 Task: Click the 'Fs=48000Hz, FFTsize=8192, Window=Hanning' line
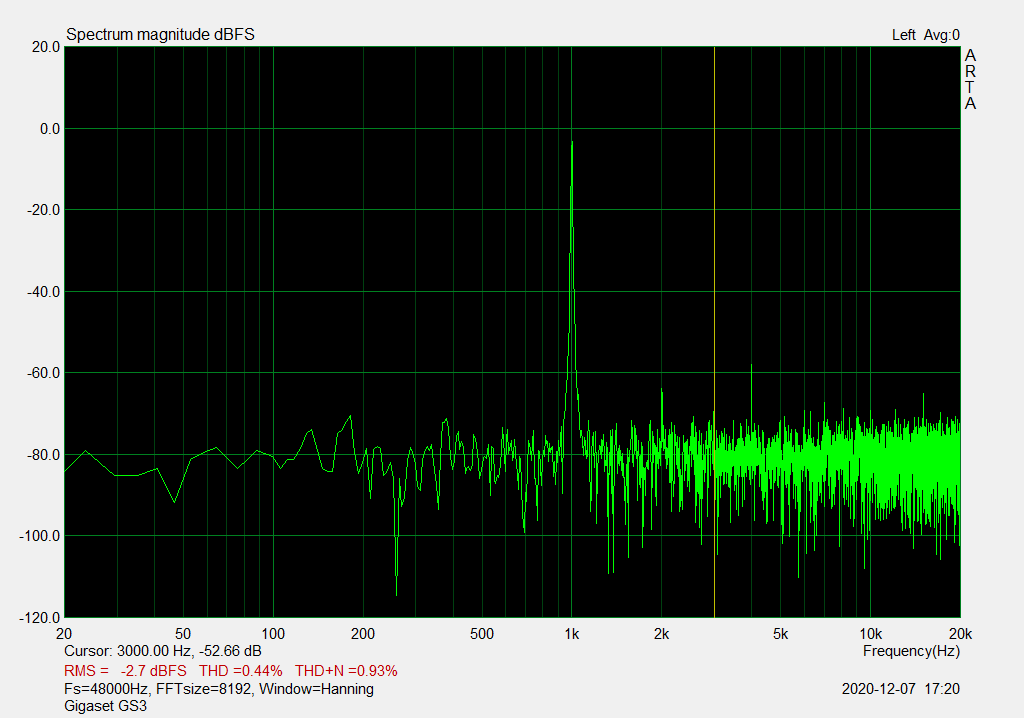219,689
